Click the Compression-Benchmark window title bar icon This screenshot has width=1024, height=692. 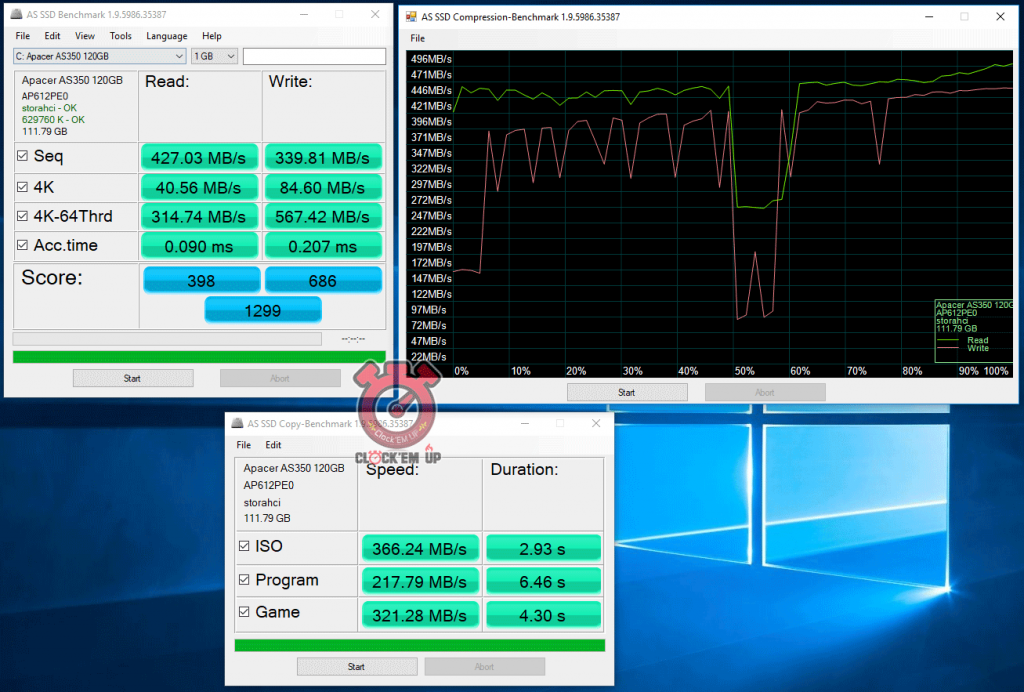411,17
